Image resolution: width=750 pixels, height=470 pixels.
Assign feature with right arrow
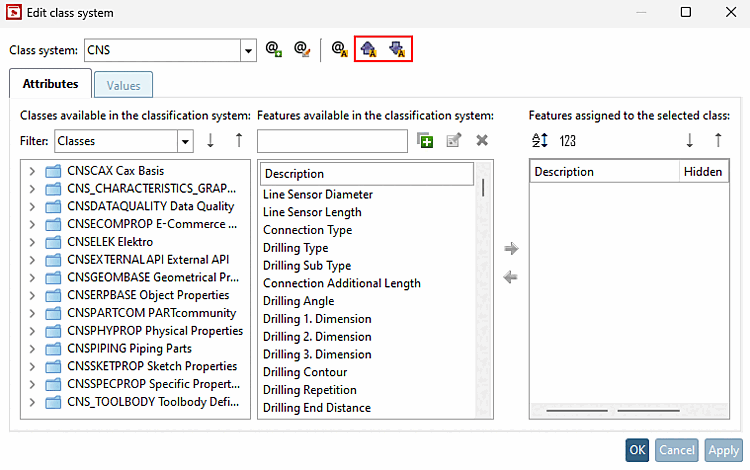(x=511, y=249)
